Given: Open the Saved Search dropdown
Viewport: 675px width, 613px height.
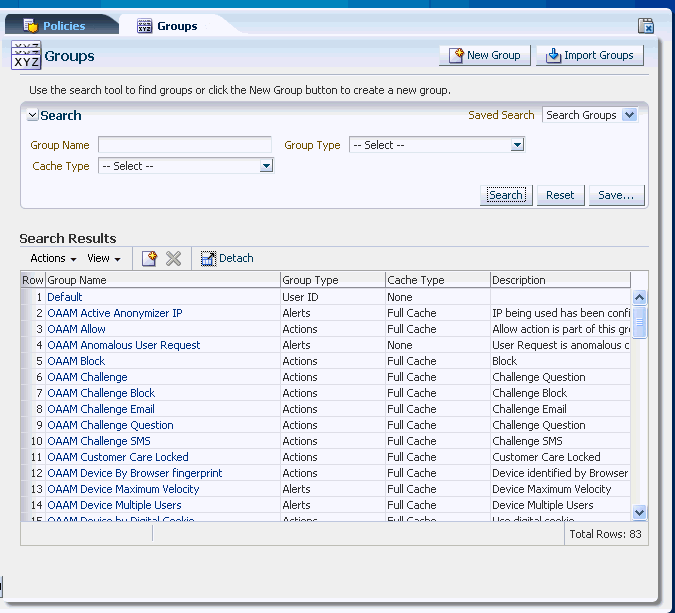Looking at the screenshot, I should pos(629,115).
